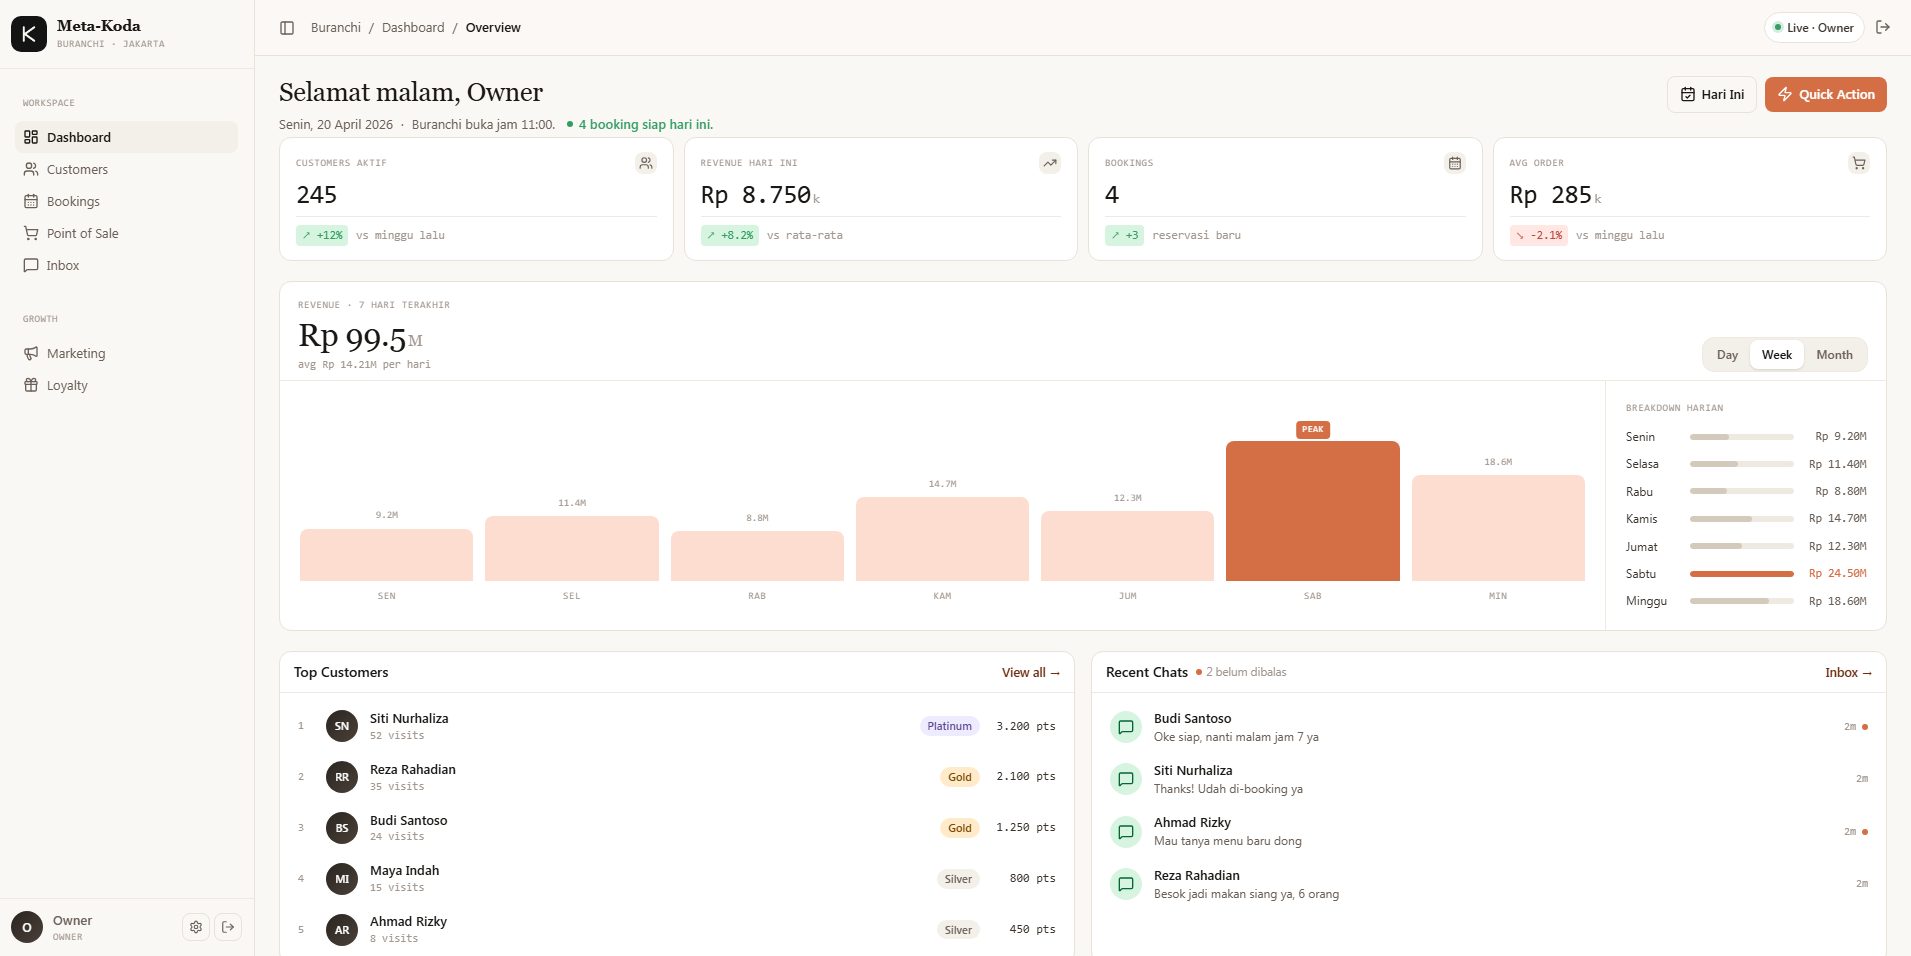Click the RR avatar for Reza Rahadian

point(342,777)
